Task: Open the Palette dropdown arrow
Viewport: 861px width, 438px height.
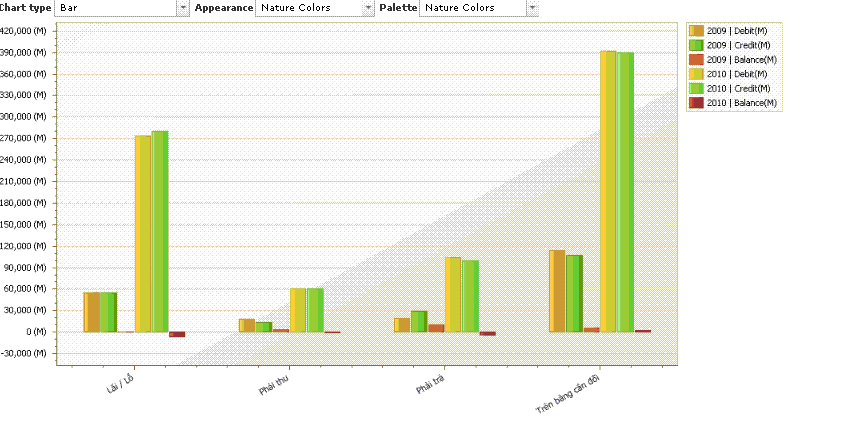Action: pos(532,8)
